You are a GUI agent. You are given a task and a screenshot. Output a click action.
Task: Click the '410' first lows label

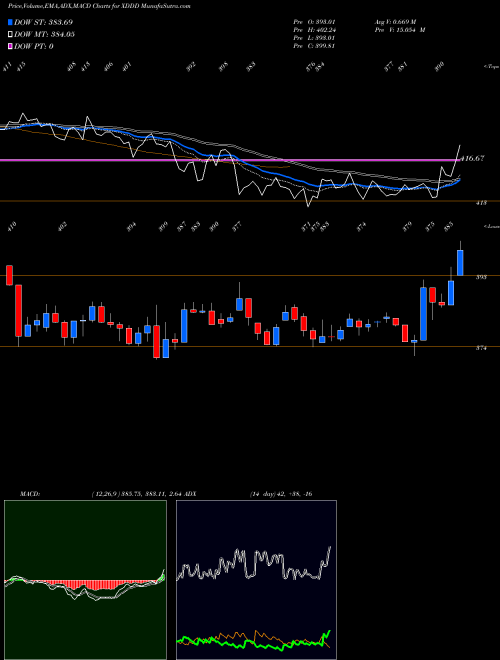(x=11, y=227)
